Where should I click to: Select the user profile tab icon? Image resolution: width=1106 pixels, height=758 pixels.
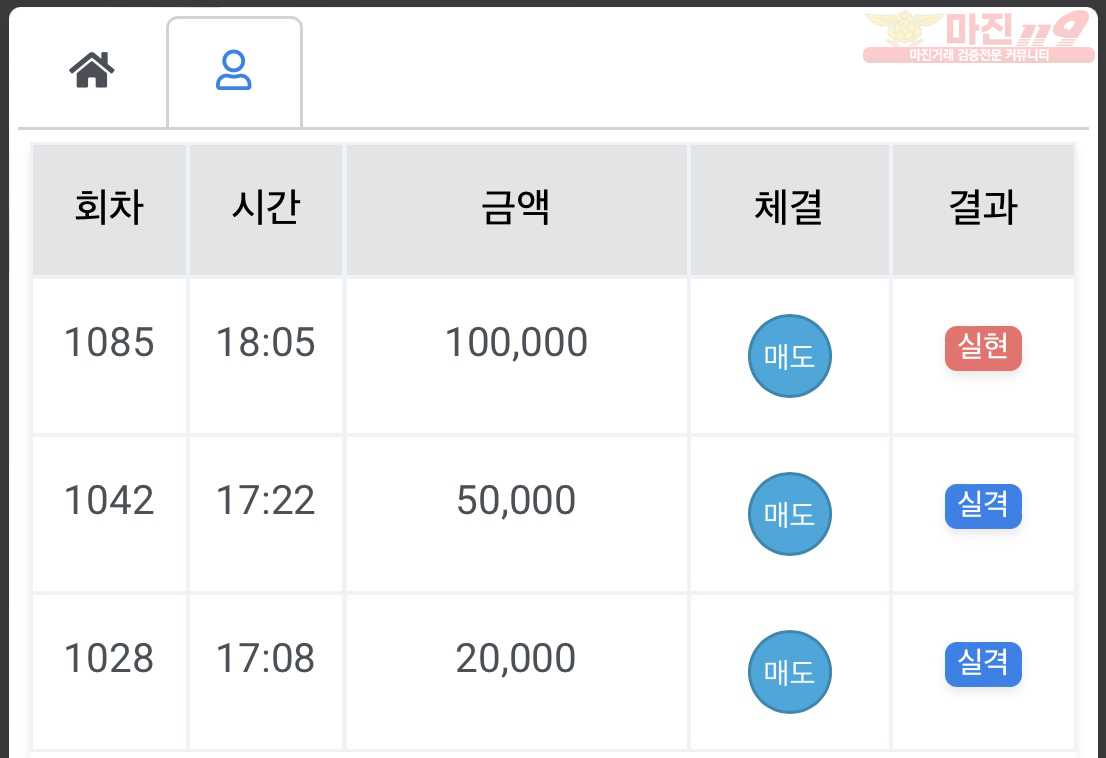click(x=233, y=70)
